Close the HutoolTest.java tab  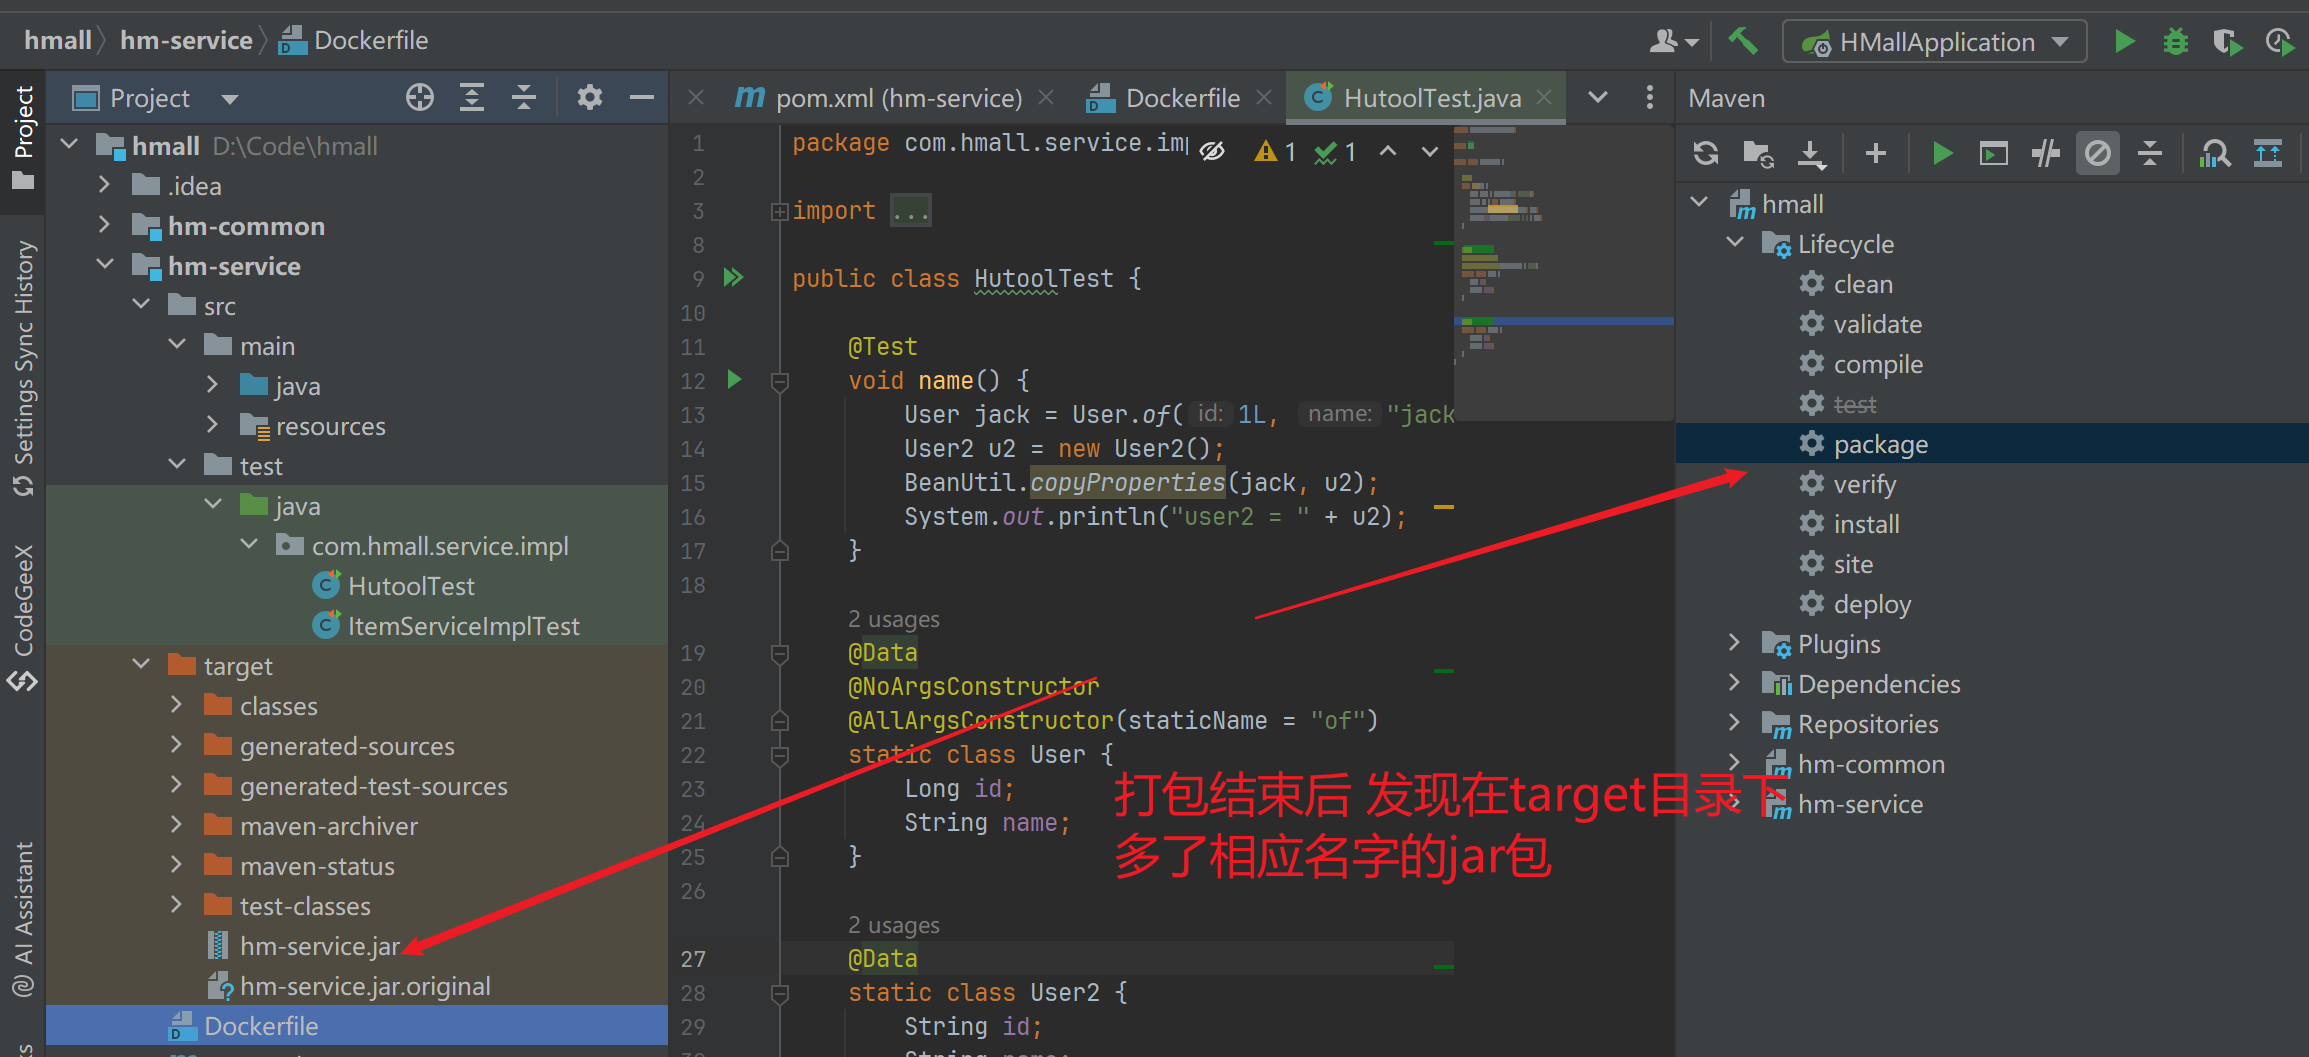1545,97
